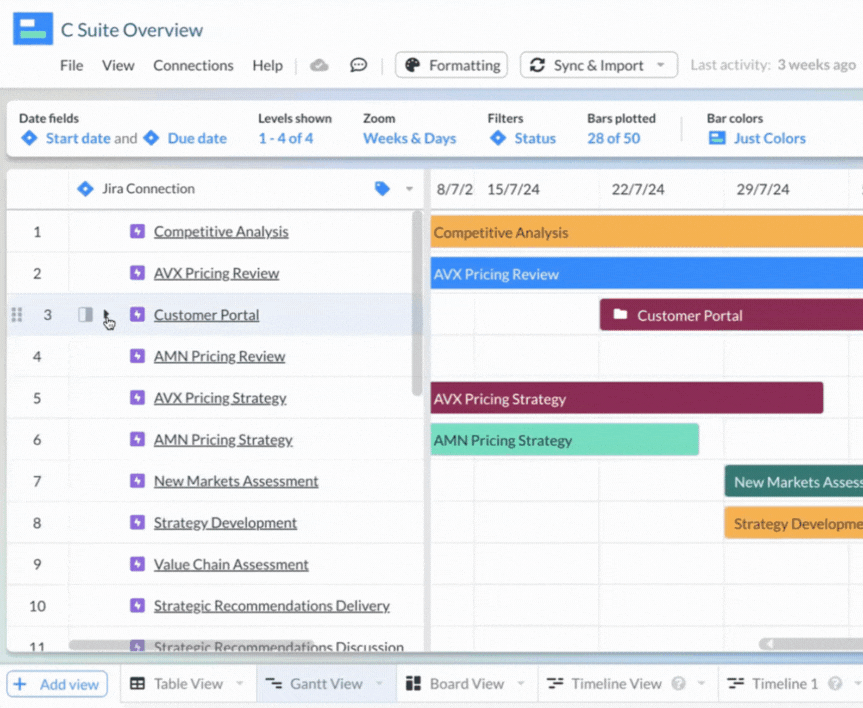
Task: Click the drag handle on row 3
Action: click(x=16, y=314)
